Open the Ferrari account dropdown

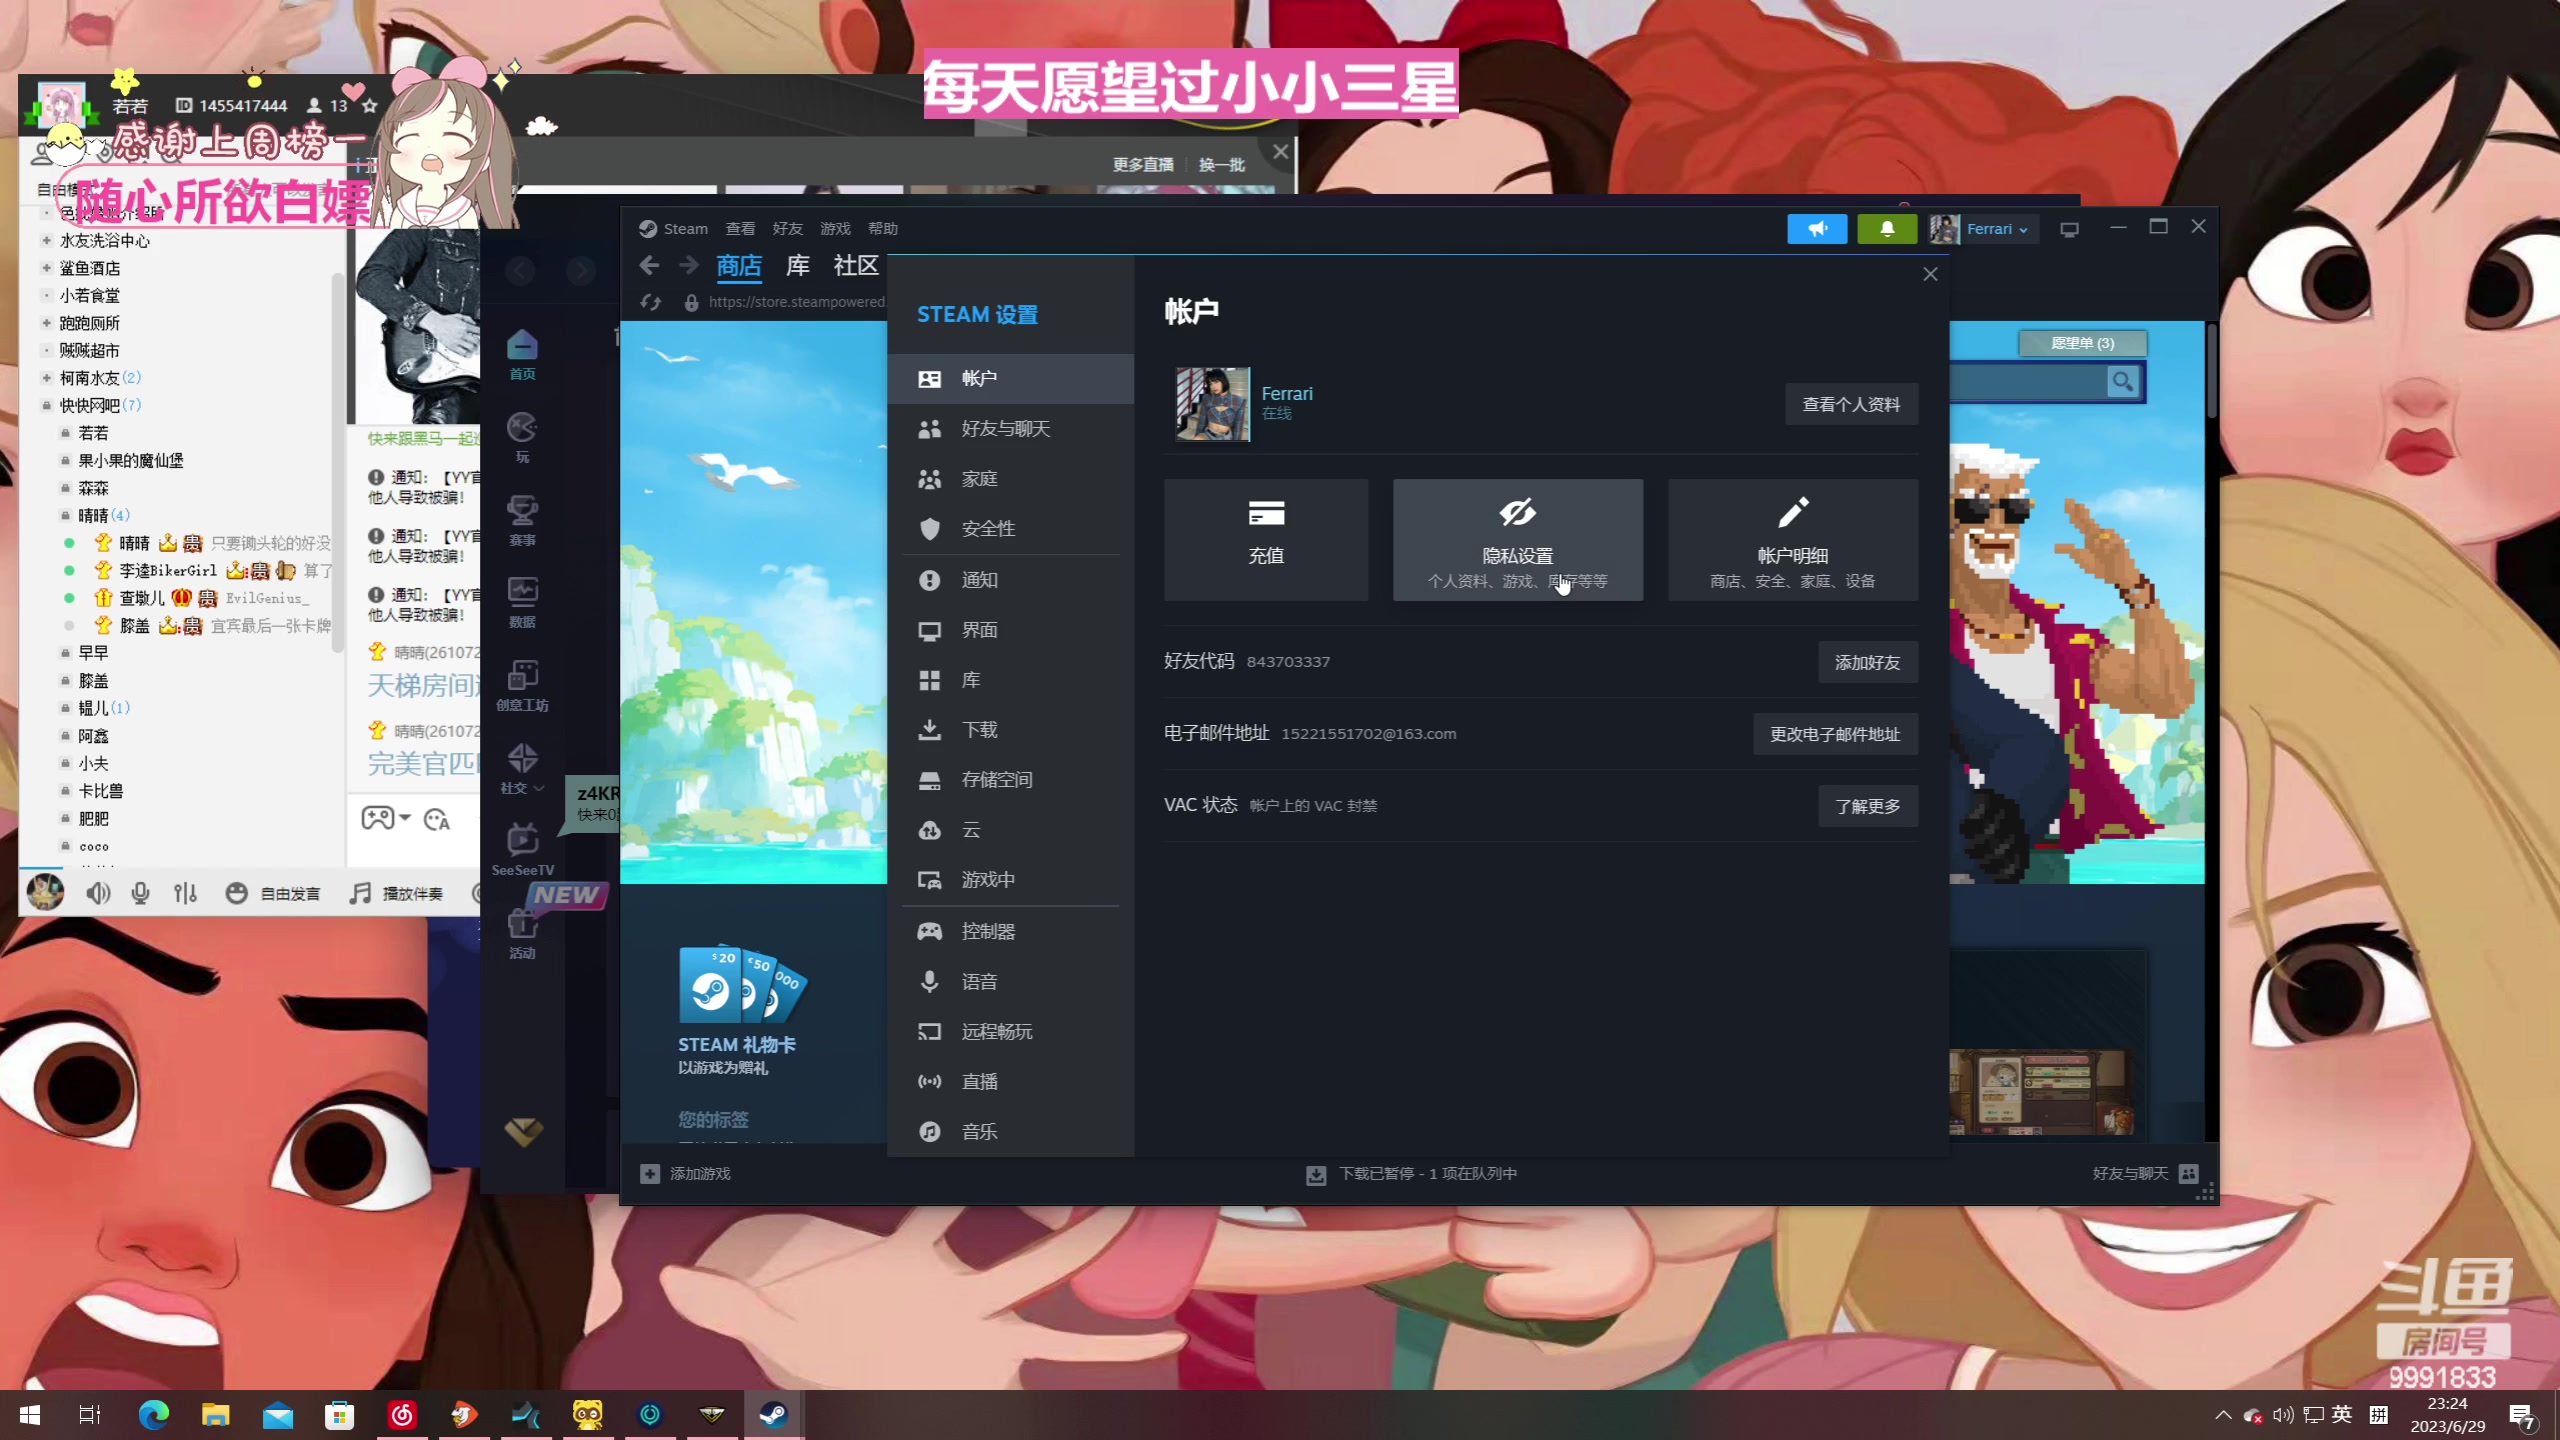click(1982, 229)
